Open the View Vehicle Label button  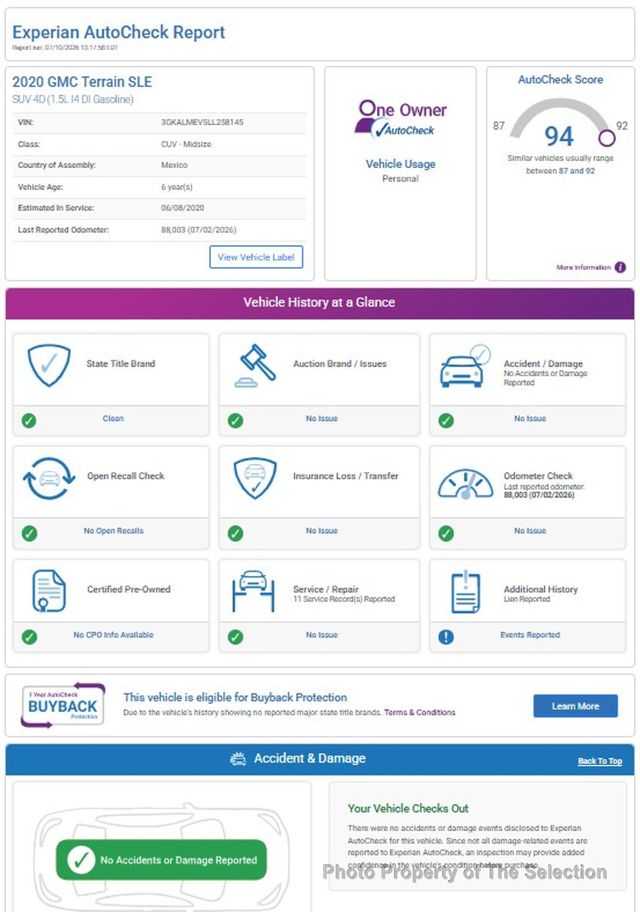click(256, 257)
